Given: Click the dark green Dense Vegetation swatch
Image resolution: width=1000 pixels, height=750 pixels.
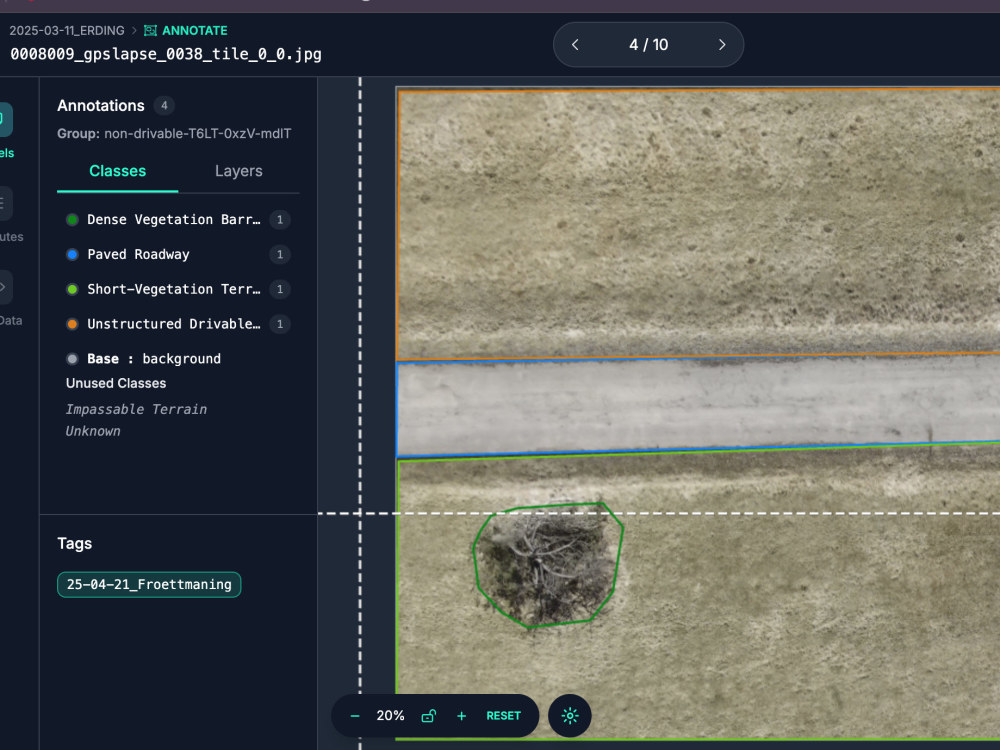Looking at the screenshot, I should 72,219.
